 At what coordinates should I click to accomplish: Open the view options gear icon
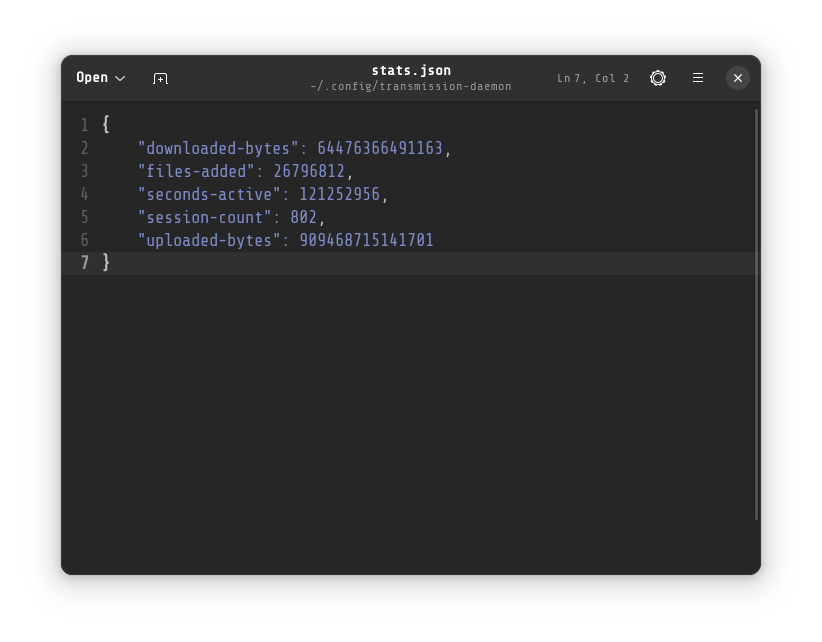[658, 78]
